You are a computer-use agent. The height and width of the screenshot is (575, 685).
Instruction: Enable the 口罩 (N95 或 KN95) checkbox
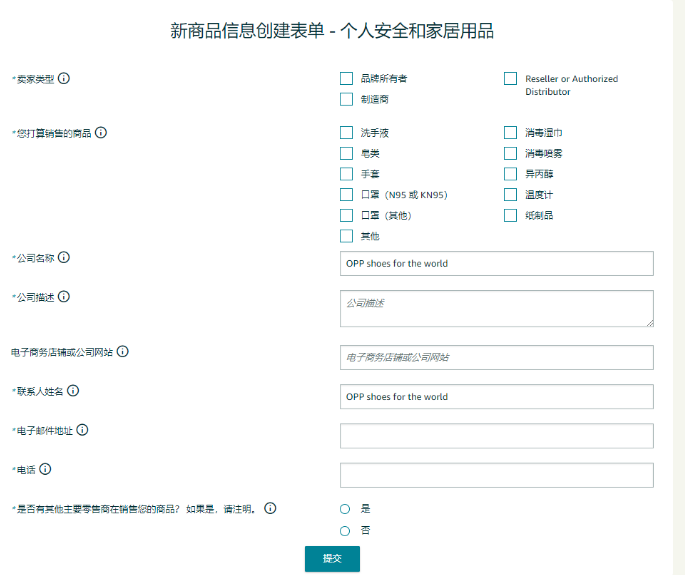coord(346,194)
